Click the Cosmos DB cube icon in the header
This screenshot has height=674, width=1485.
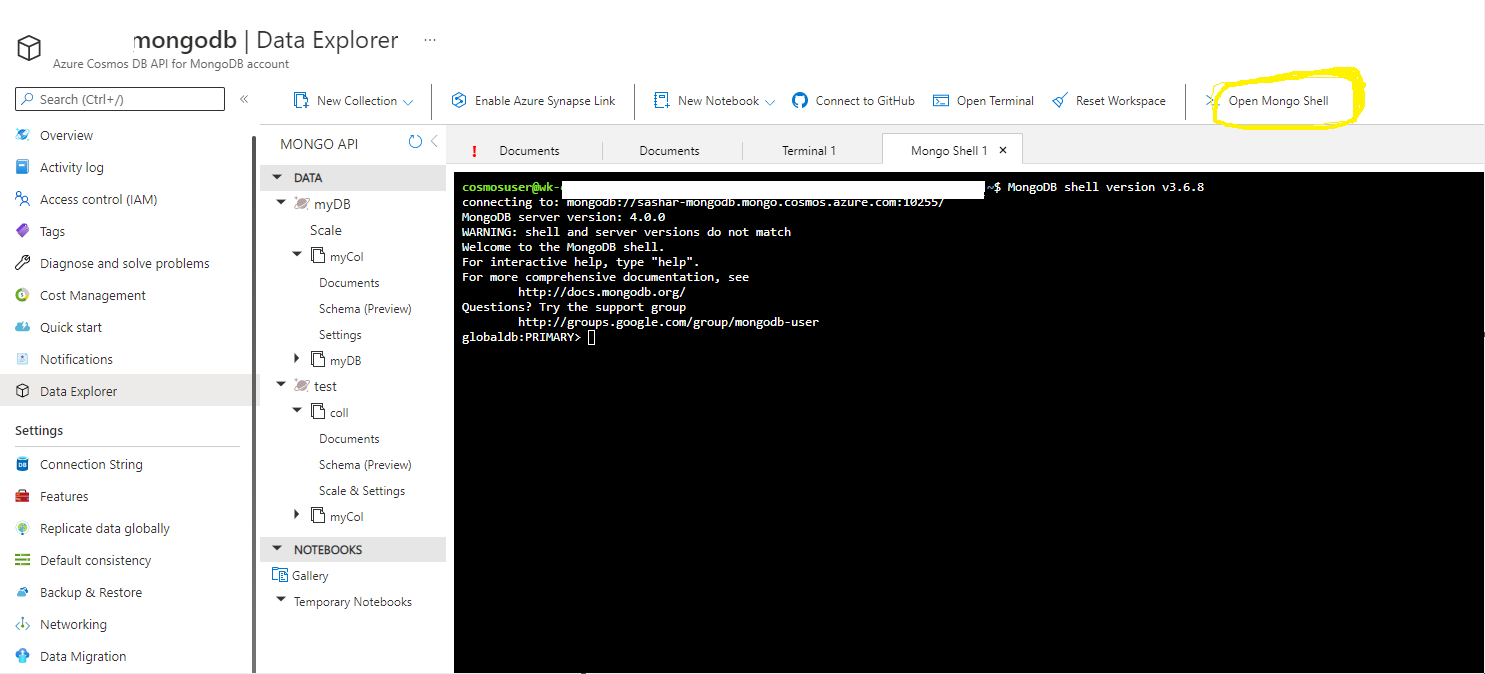click(x=29, y=48)
